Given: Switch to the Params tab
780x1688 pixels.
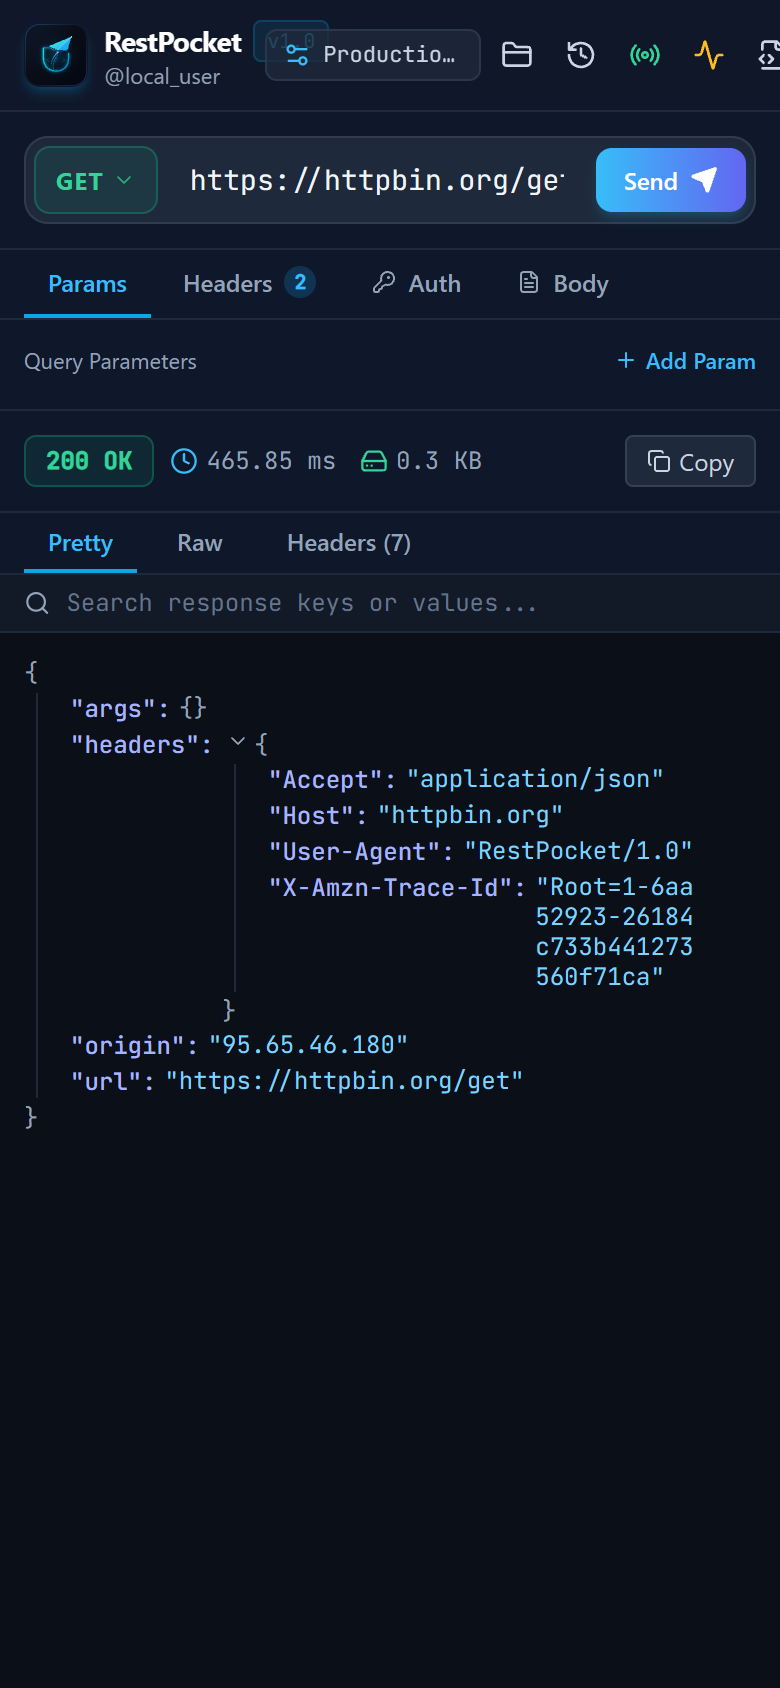Looking at the screenshot, I should point(87,284).
